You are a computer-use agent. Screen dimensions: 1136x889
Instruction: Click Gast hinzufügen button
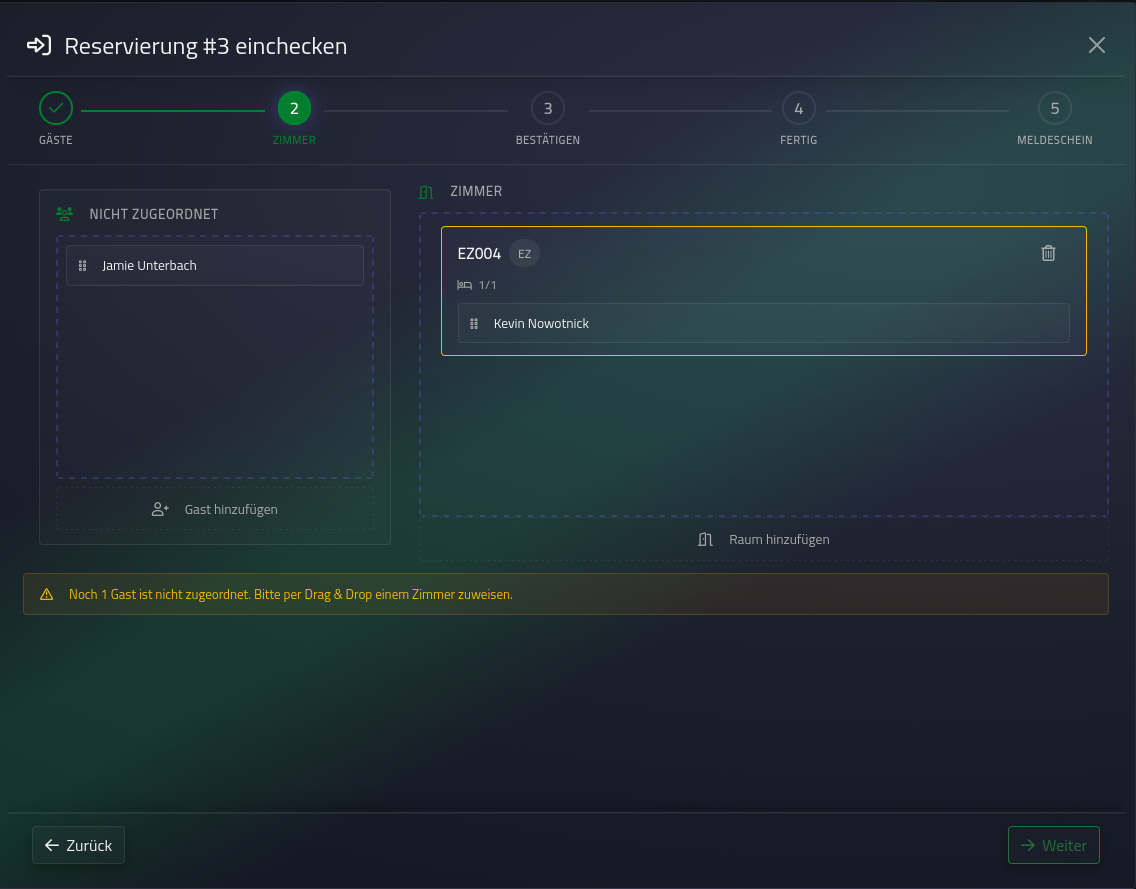pyautogui.click(x=215, y=509)
